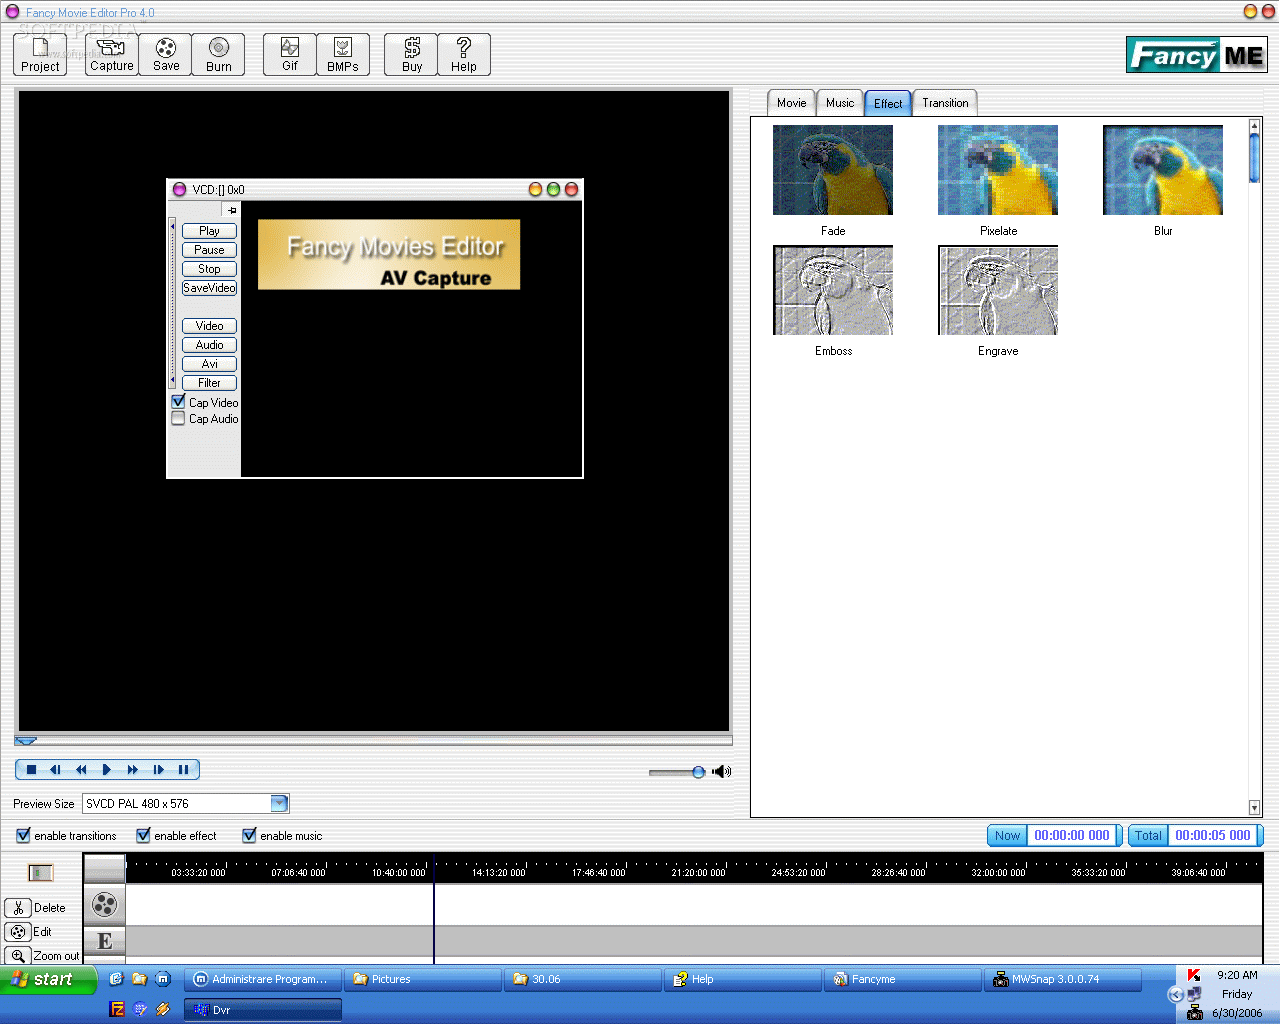Image resolution: width=1280 pixels, height=1024 pixels.
Task: Click Stop in the VCD capture window
Action: [x=209, y=269]
